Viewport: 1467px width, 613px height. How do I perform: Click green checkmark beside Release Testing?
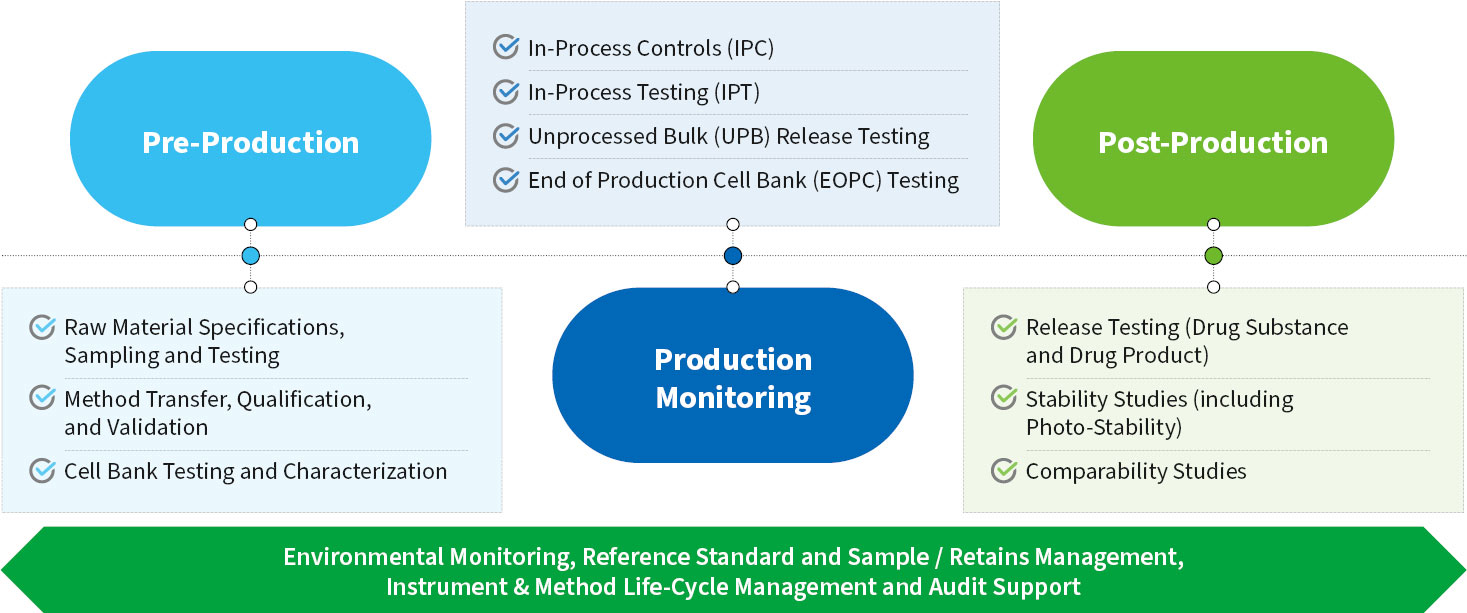click(1004, 327)
